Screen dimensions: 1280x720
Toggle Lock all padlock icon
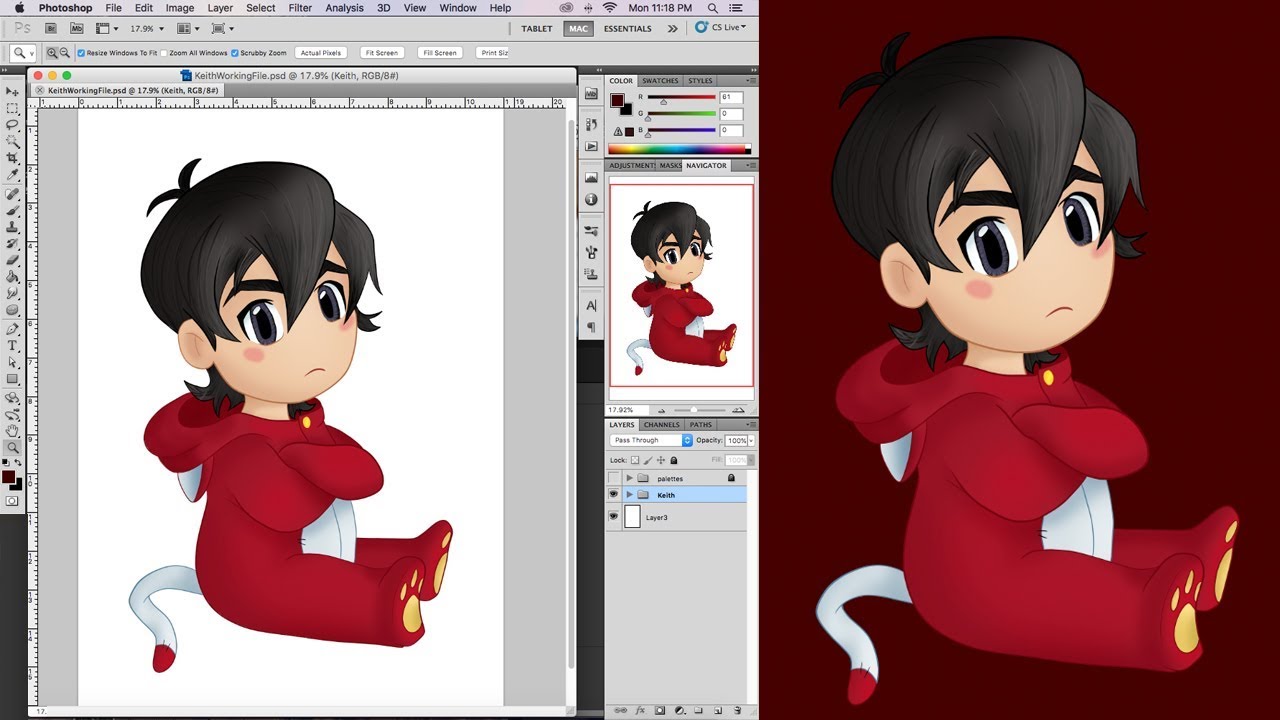point(673,460)
